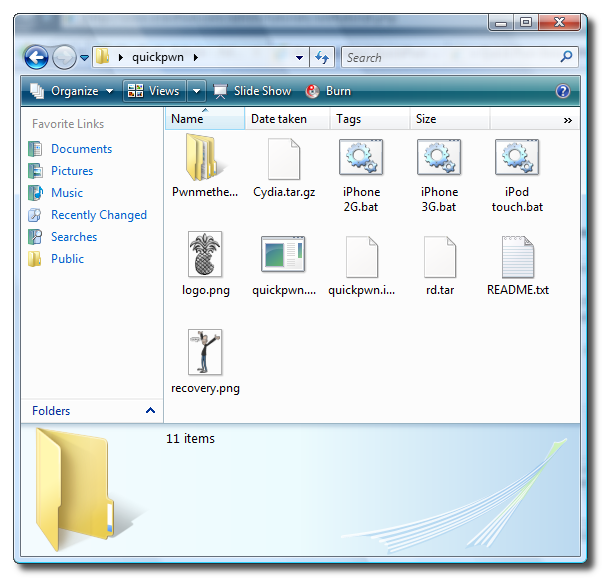Open Help with the question mark icon
602x578 pixels.
point(562,91)
